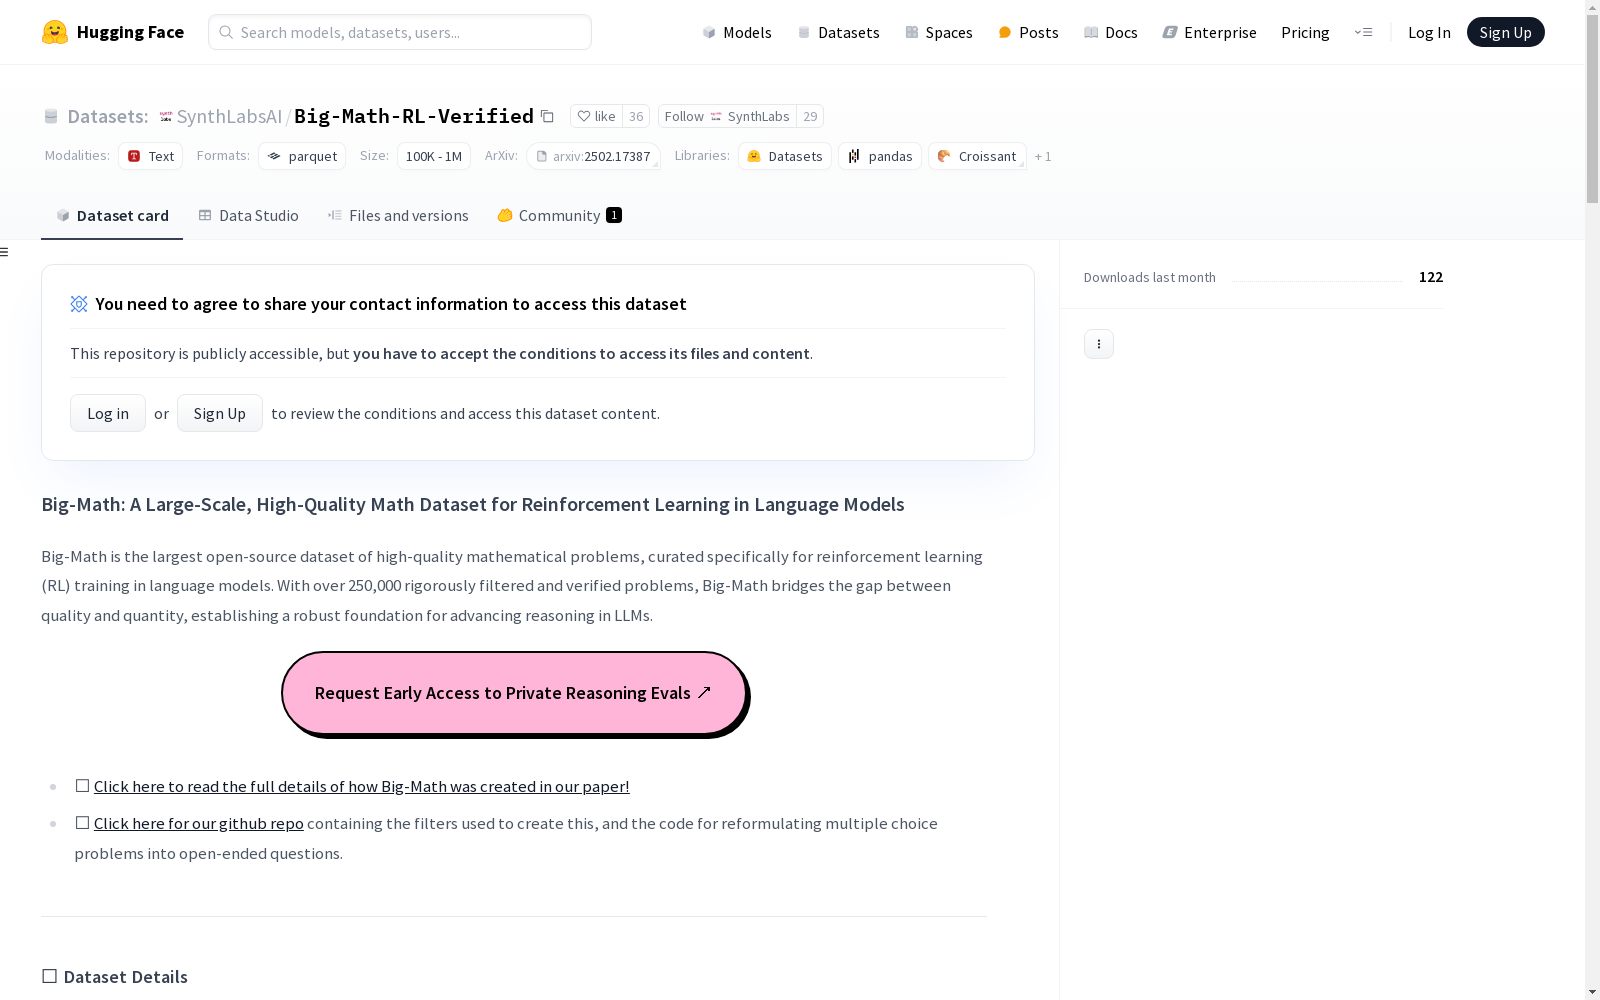The image size is (1600, 1000).
Task: Open the Big-Math-RL-Verified dataset title link
Action: point(414,116)
